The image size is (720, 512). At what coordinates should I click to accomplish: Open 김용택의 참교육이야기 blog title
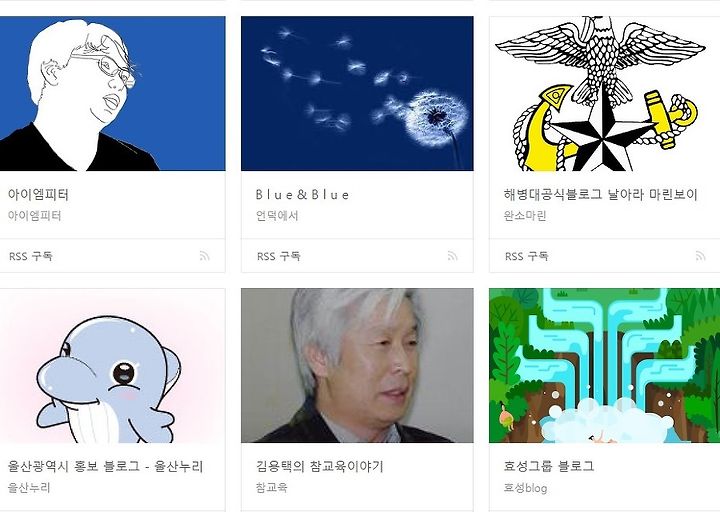click(320, 467)
